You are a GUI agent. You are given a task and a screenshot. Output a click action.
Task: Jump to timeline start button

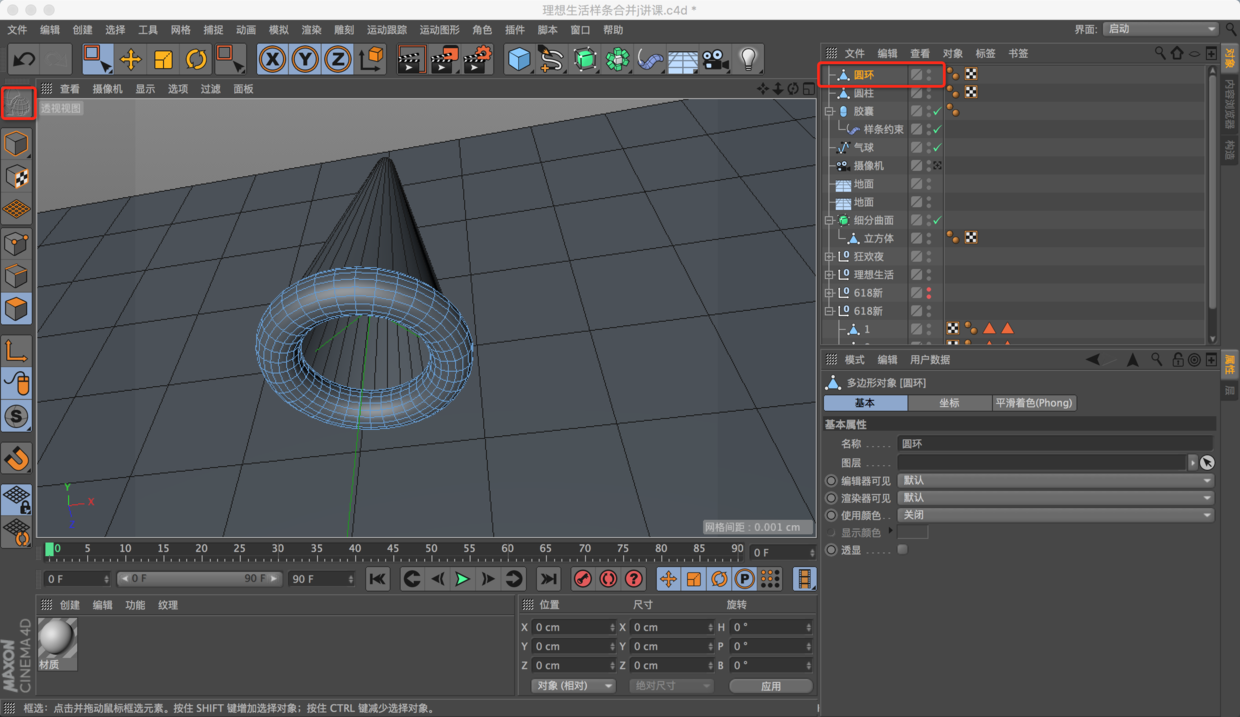point(377,579)
